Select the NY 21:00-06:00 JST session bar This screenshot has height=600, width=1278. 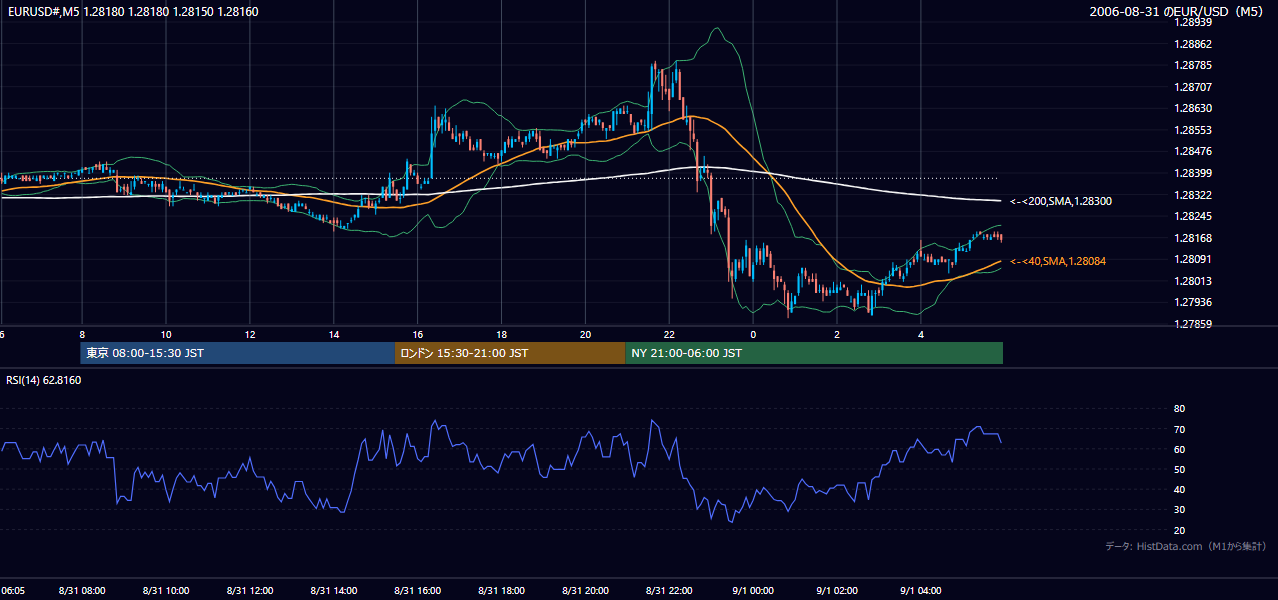pos(814,353)
